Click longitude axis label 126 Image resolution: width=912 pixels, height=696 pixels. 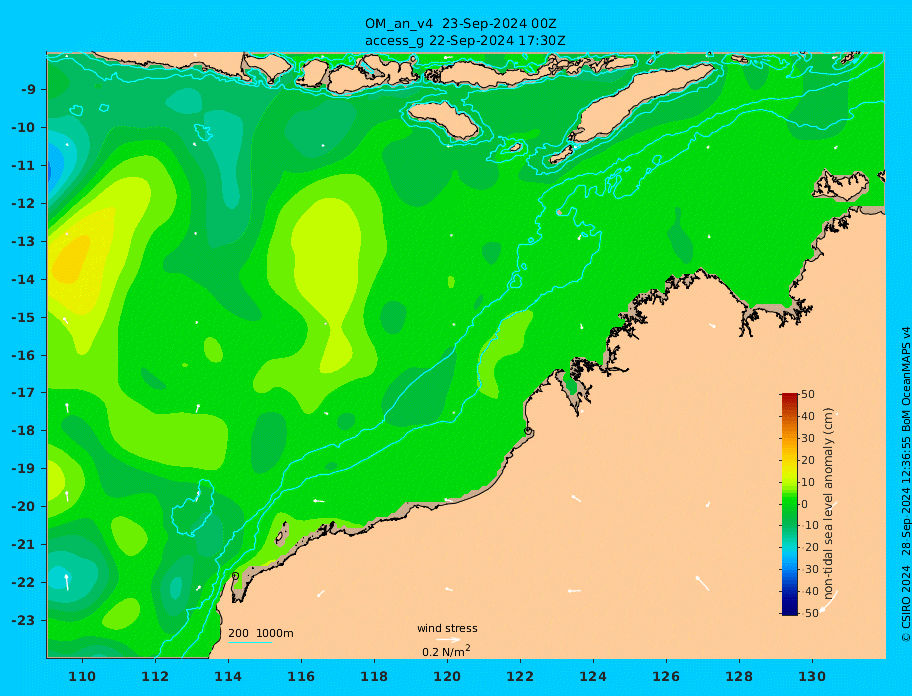(x=666, y=677)
